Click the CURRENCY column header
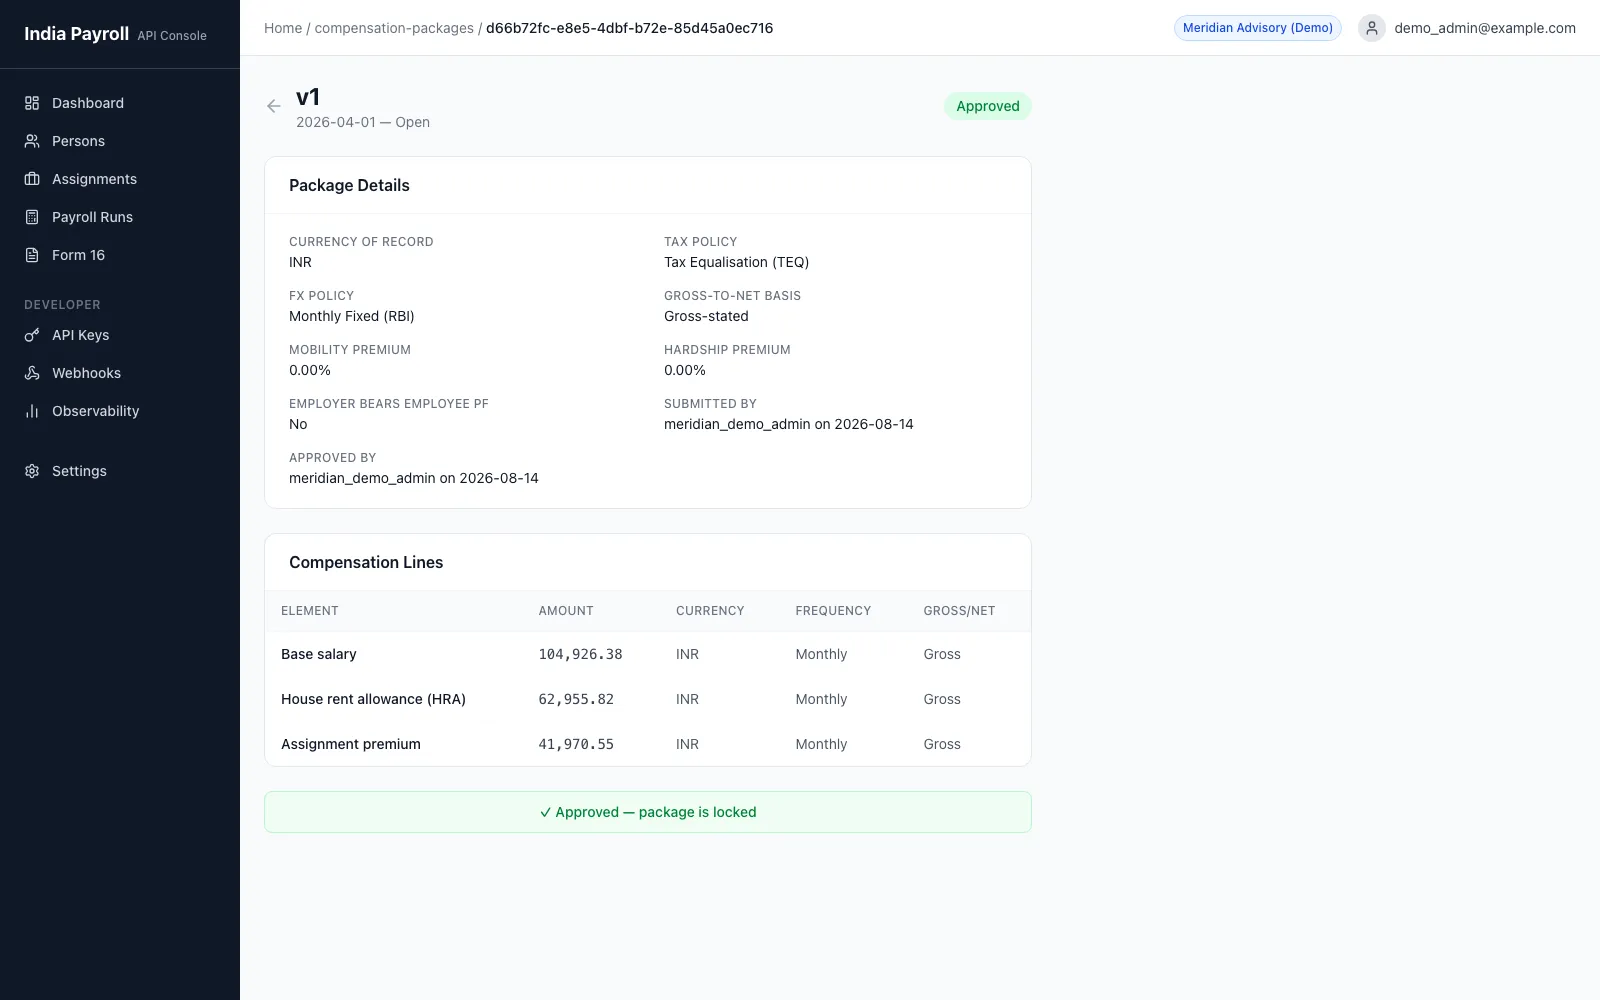 click(710, 611)
